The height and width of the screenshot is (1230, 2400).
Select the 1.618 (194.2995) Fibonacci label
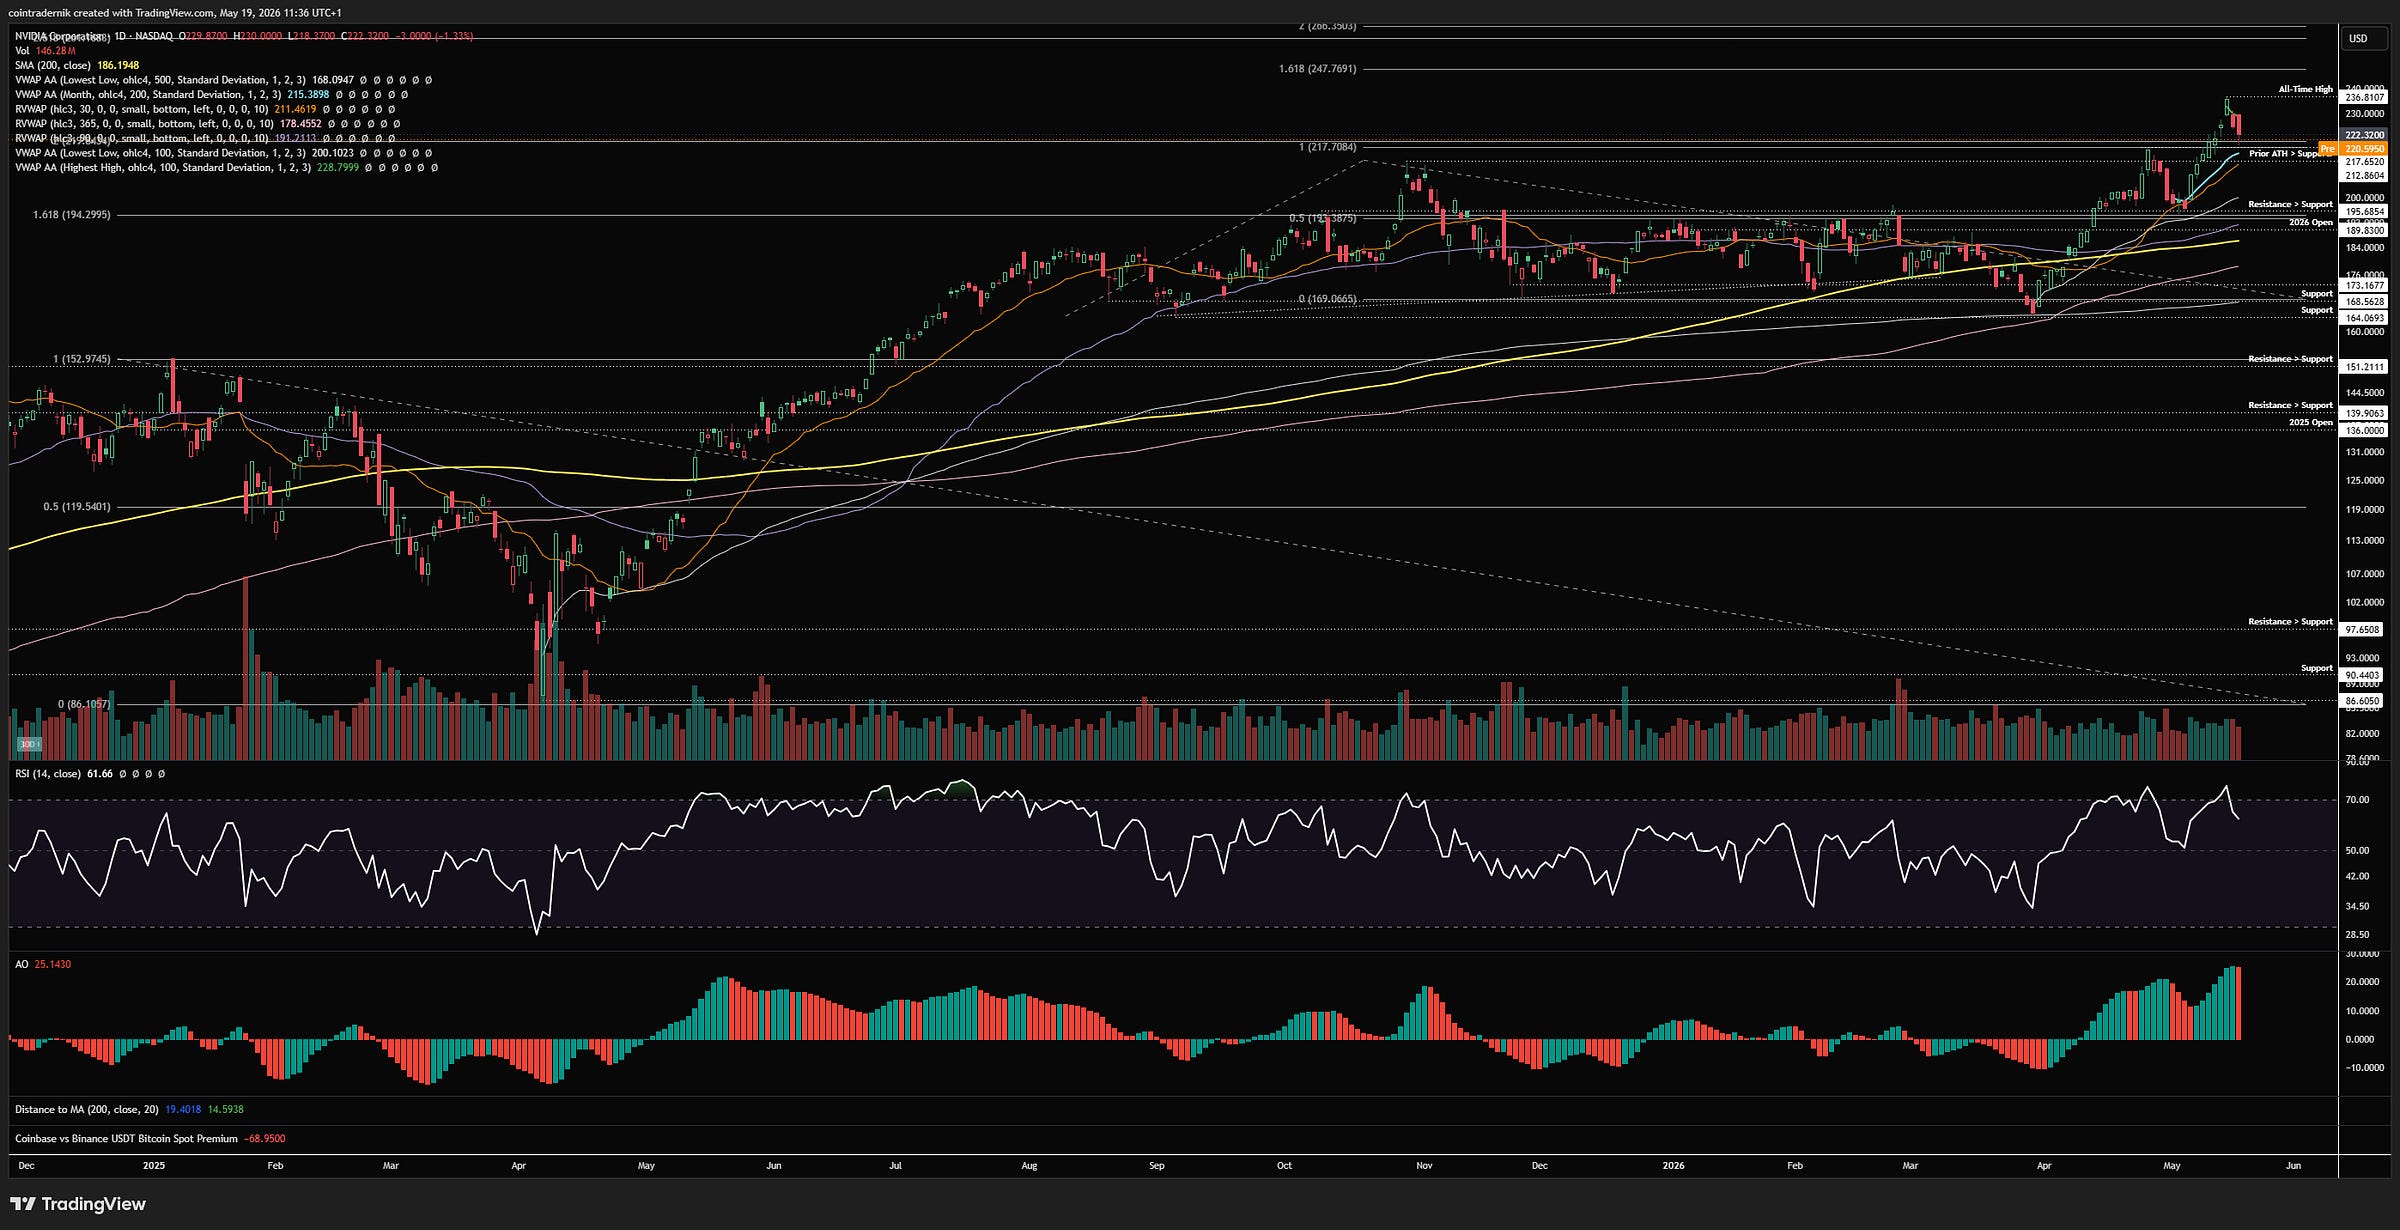click(x=72, y=215)
